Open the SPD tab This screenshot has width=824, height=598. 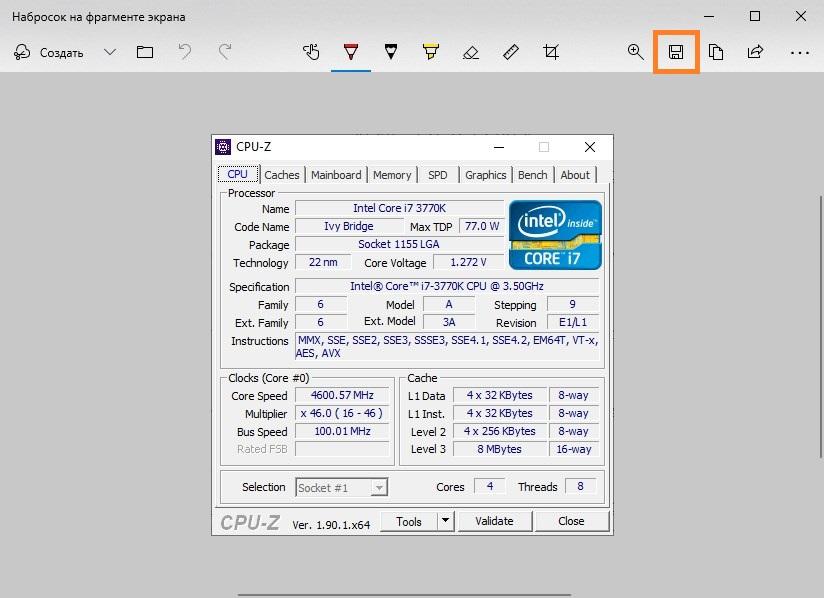(438, 175)
